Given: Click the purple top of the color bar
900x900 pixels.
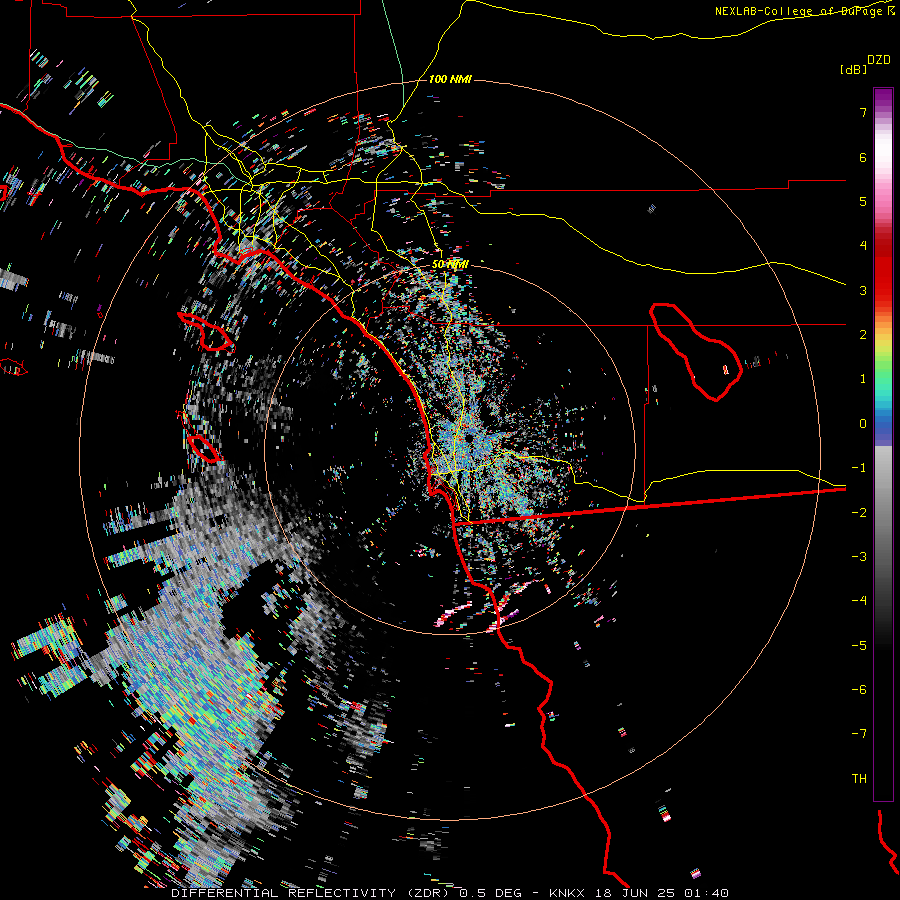Looking at the screenshot, I should click(883, 96).
